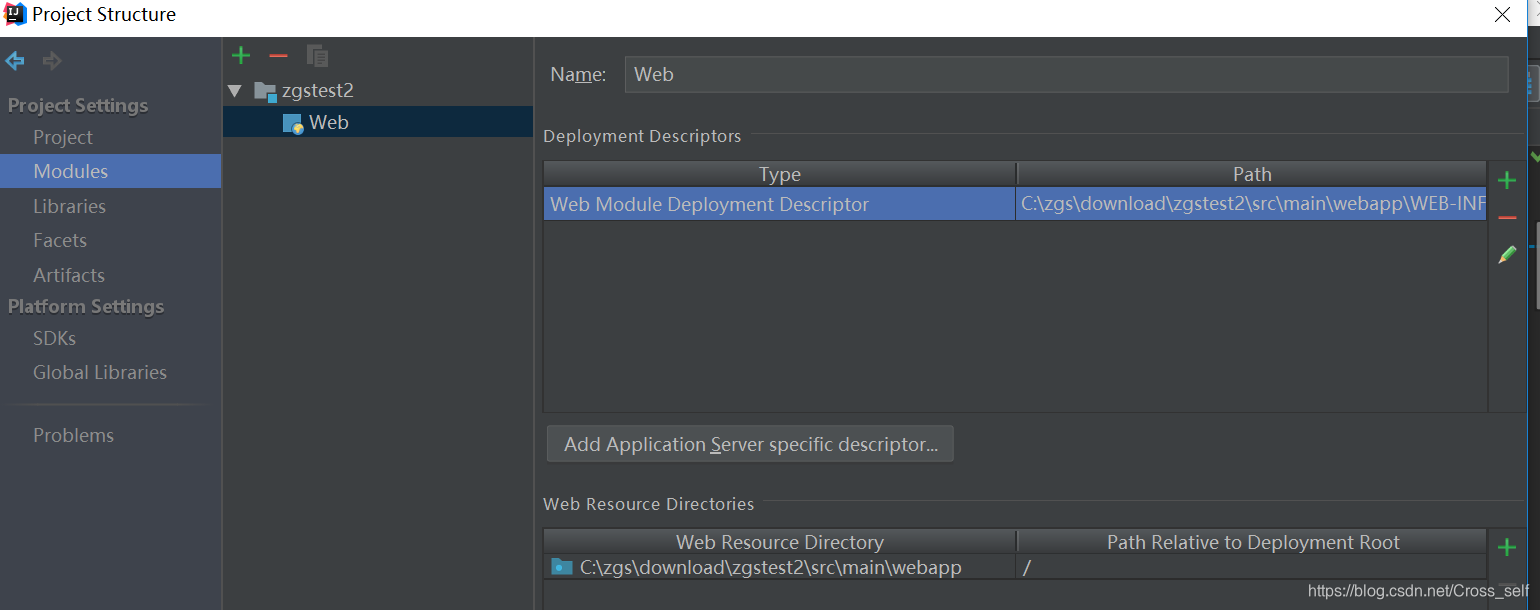Screen dimensions: 1540x610
Task: Edit the deployment descriptor with pencil icon
Action: point(1507,255)
